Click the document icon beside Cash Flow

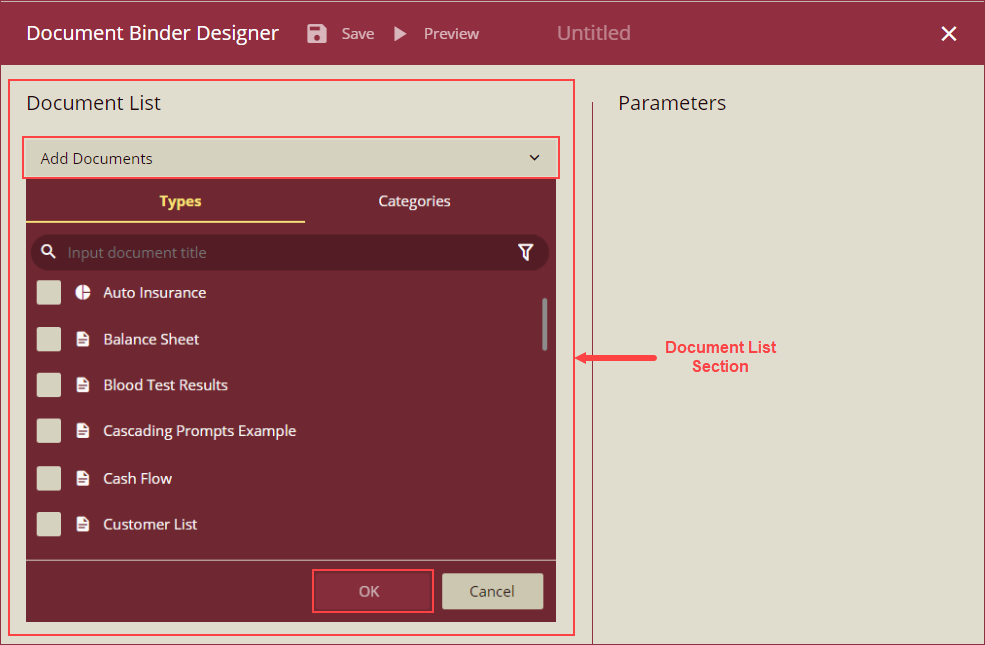tap(83, 478)
